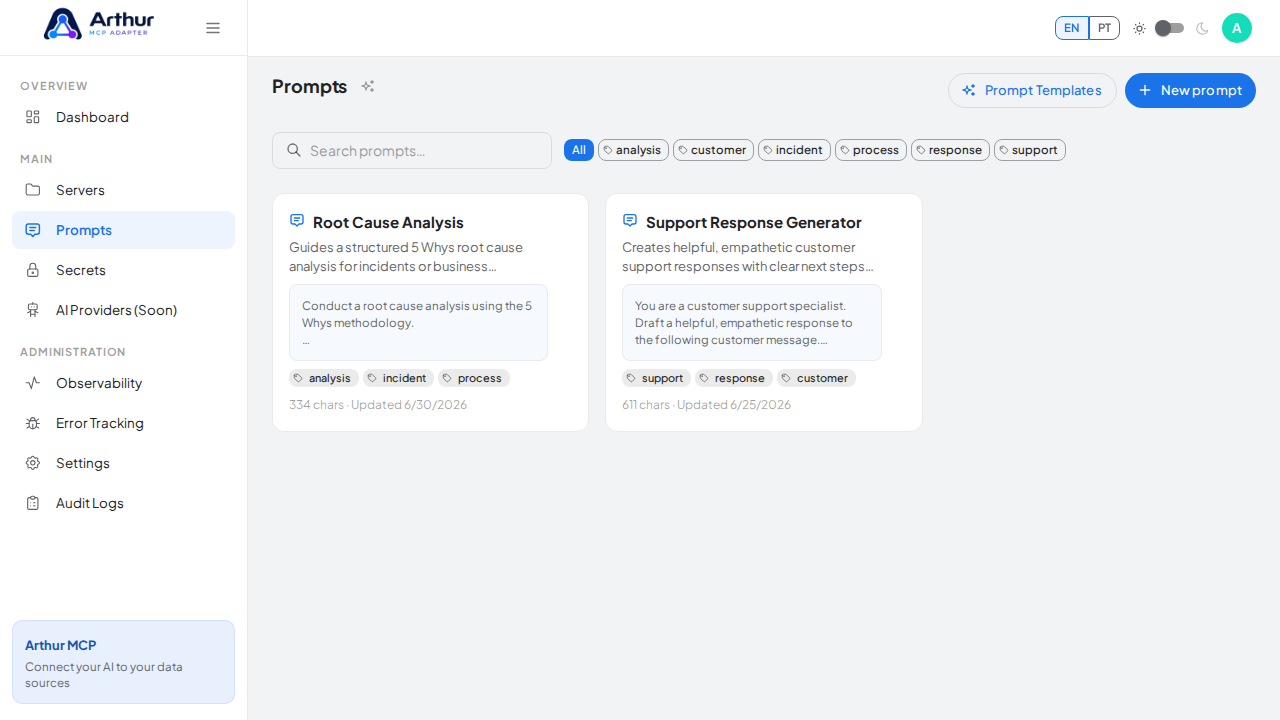
Task: Open the Root Cause Analysis card title
Action: tap(388, 222)
